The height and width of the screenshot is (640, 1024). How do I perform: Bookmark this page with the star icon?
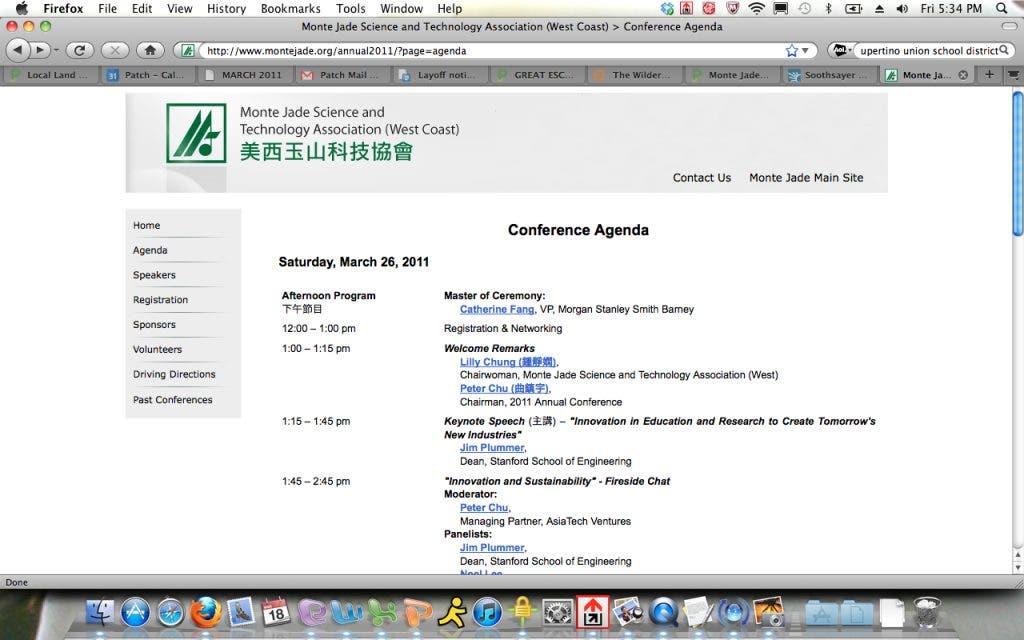coord(792,50)
